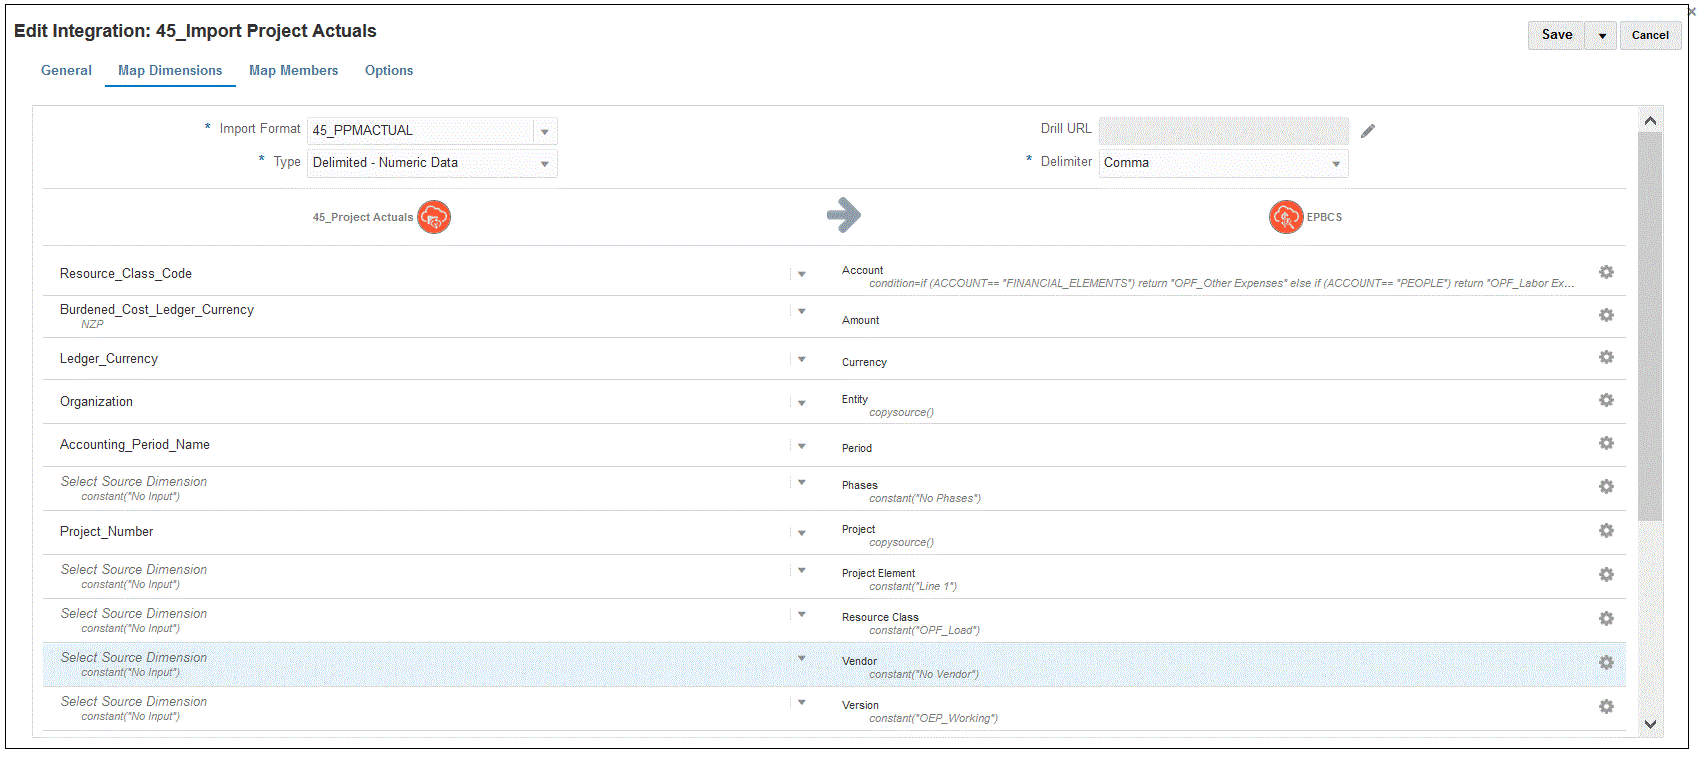1704x757 pixels.
Task: Click the Account condition expression text
Action: click(1221, 284)
